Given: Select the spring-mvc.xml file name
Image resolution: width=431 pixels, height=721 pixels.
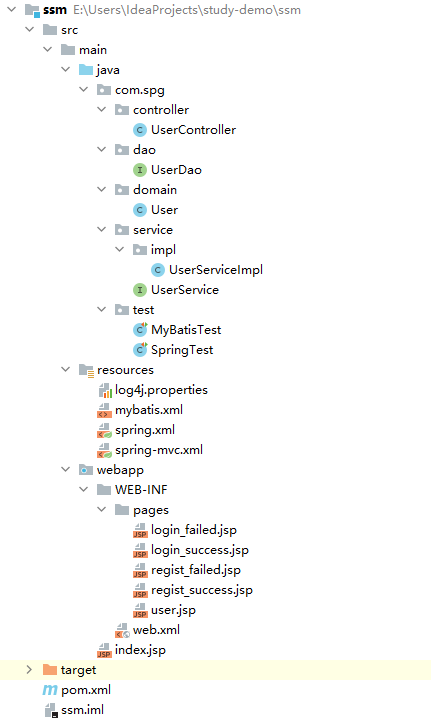Looking at the screenshot, I should 159,450.
